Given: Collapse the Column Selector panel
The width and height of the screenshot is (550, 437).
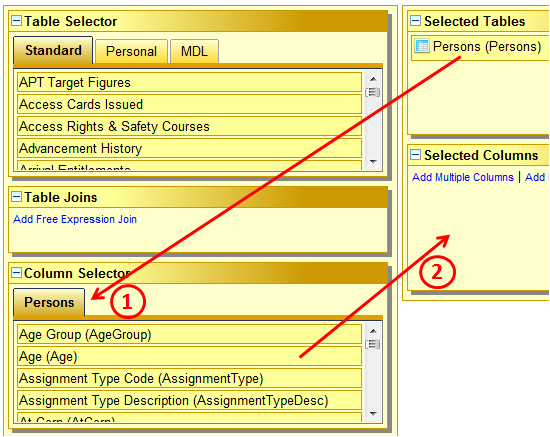Looking at the screenshot, I should (x=16, y=273).
